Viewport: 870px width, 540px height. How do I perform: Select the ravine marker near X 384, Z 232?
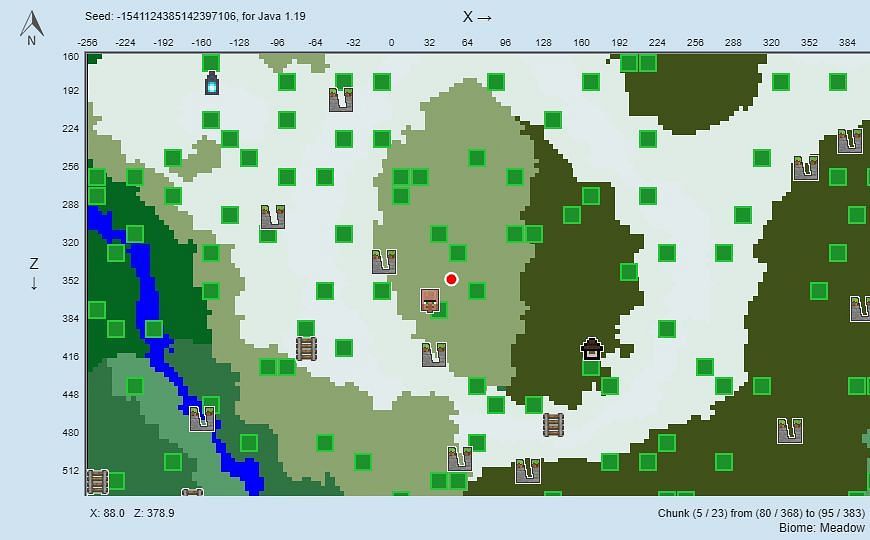pos(849,141)
